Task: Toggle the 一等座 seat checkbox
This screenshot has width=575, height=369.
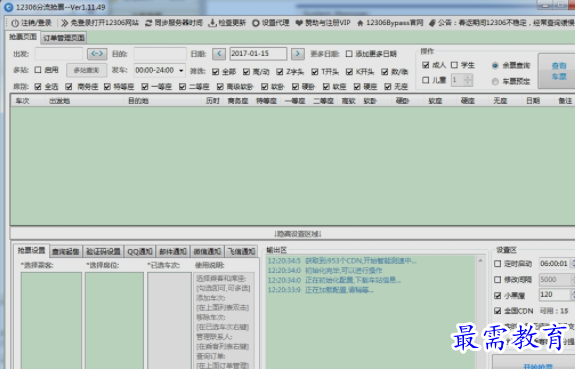Action: [x=145, y=87]
